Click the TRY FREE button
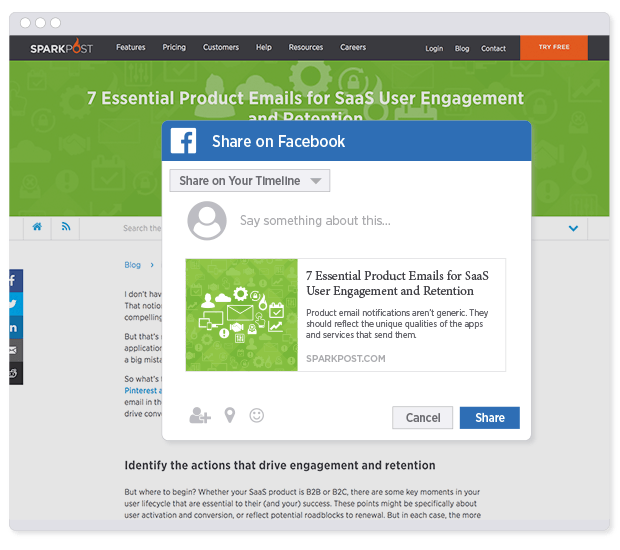The image size is (620, 550). 554,47
